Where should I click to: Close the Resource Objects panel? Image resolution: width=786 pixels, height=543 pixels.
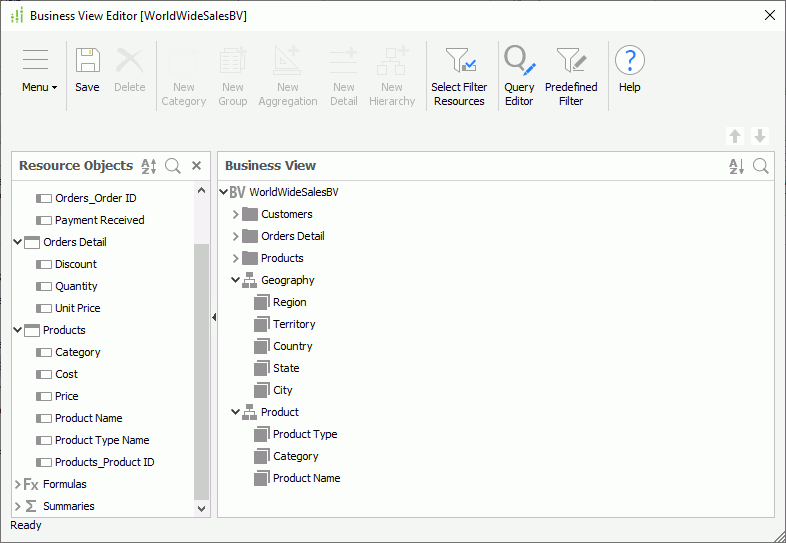pyautogui.click(x=197, y=166)
